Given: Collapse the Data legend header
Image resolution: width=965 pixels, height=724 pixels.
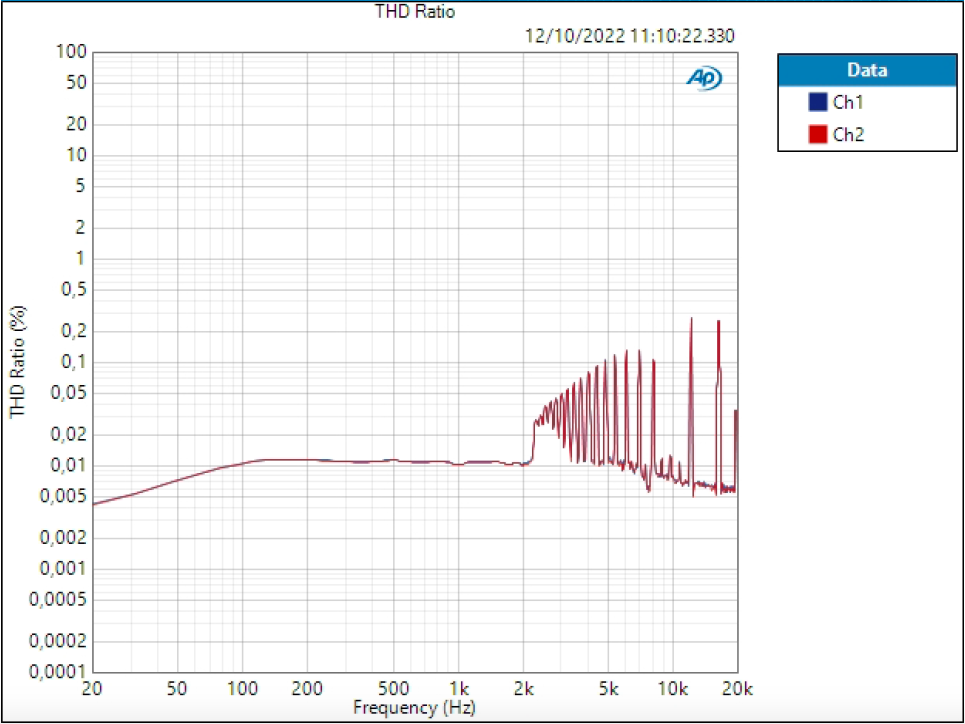Looking at the screenshot, I should coord(867,70).
